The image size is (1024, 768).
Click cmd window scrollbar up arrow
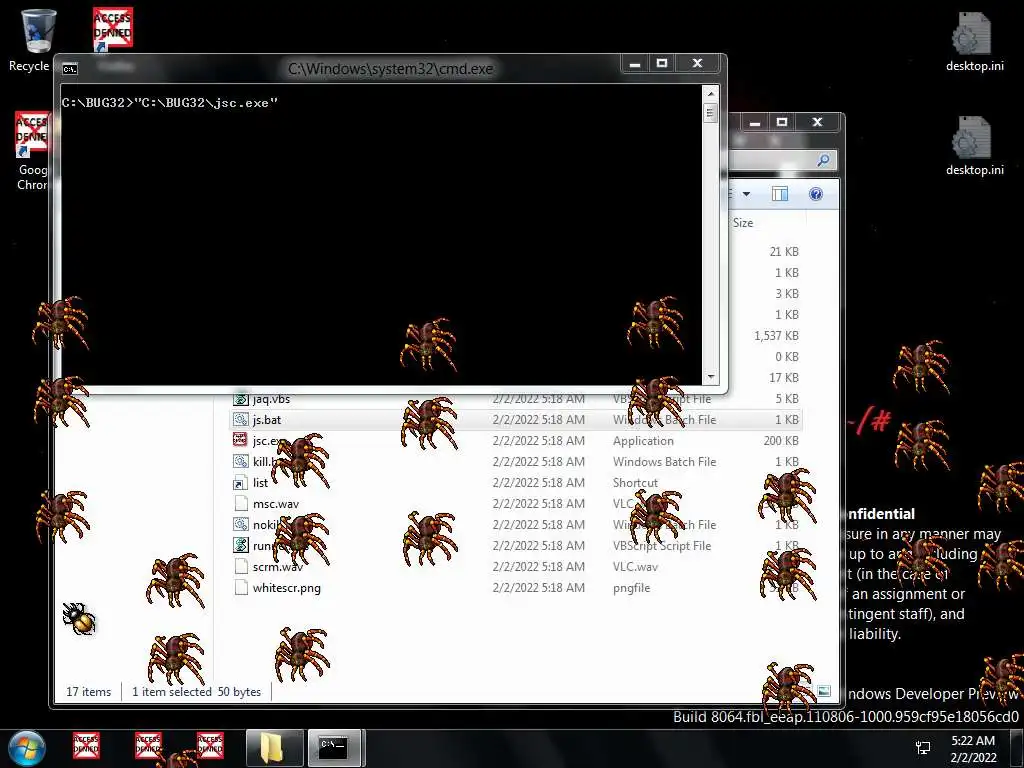(x=711, y=94)
